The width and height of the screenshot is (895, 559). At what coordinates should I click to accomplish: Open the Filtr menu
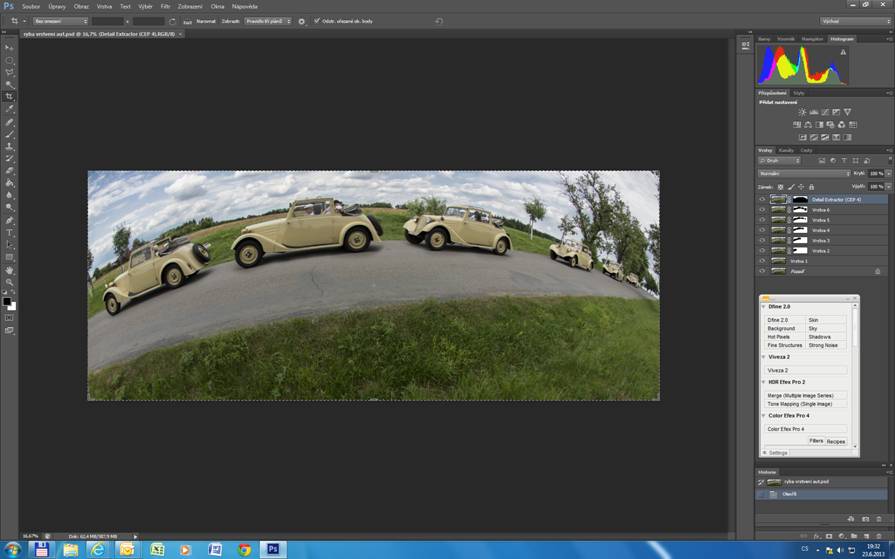point(166,6)
